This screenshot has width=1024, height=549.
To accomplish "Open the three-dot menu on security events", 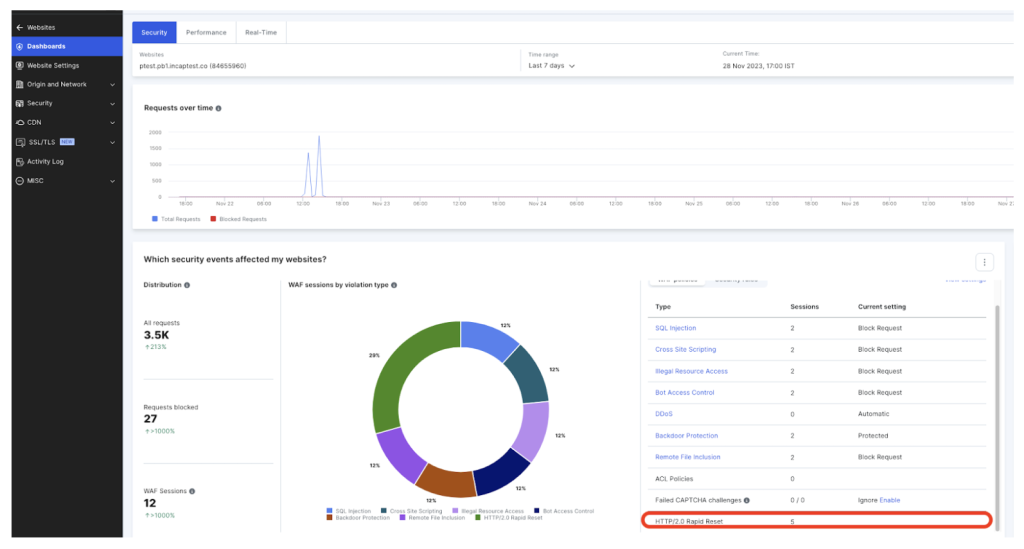I will pyautogui.click(x=984, y=262).
